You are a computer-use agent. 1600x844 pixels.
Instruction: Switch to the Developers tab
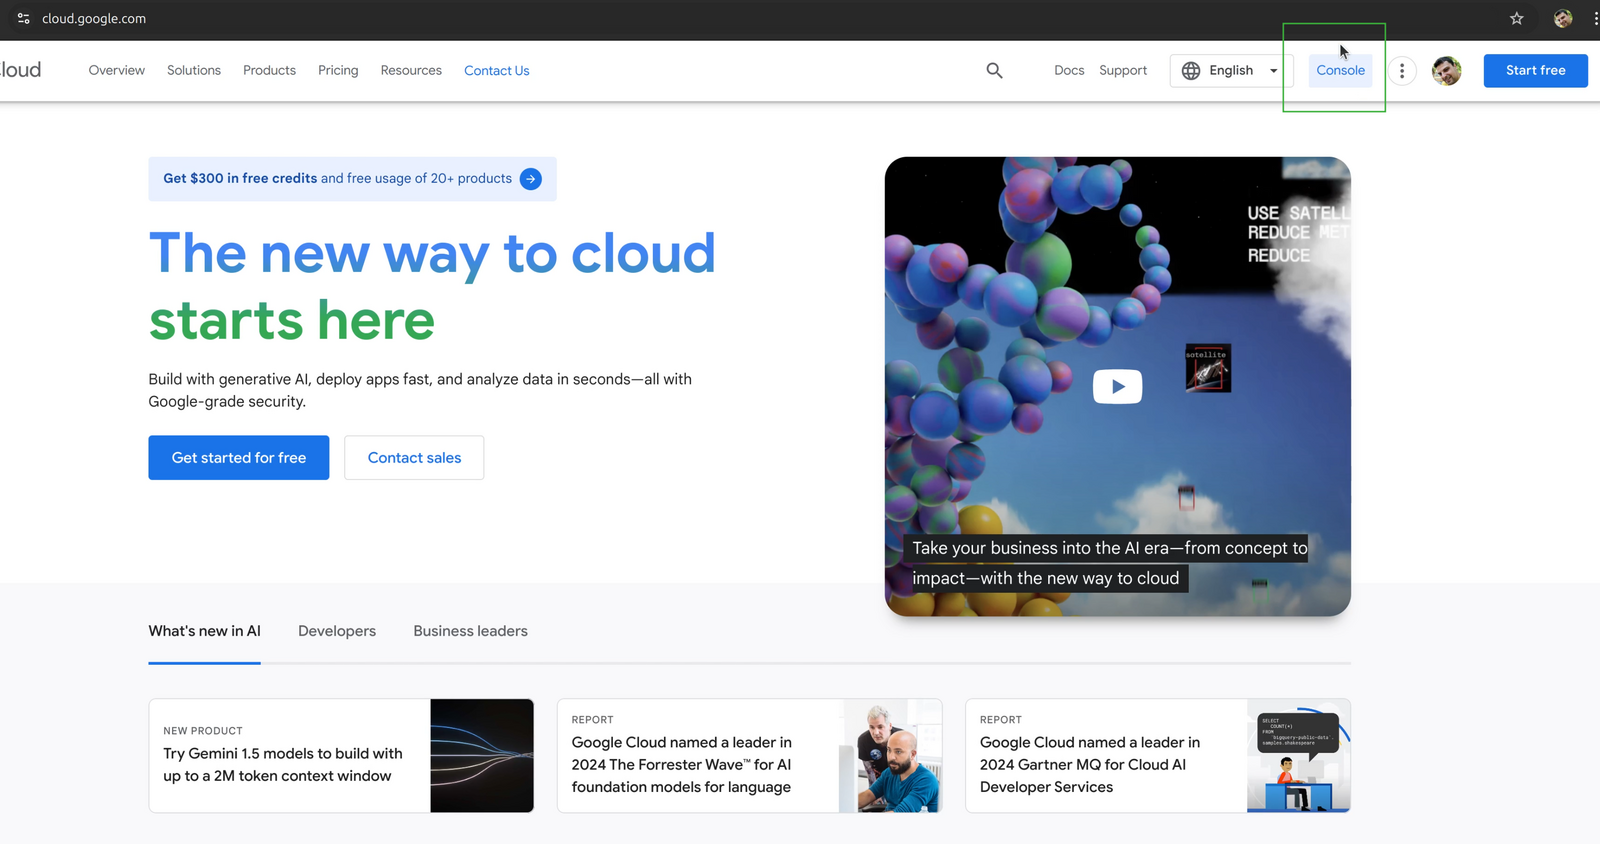pyautogui.click(x=337, y=631)
